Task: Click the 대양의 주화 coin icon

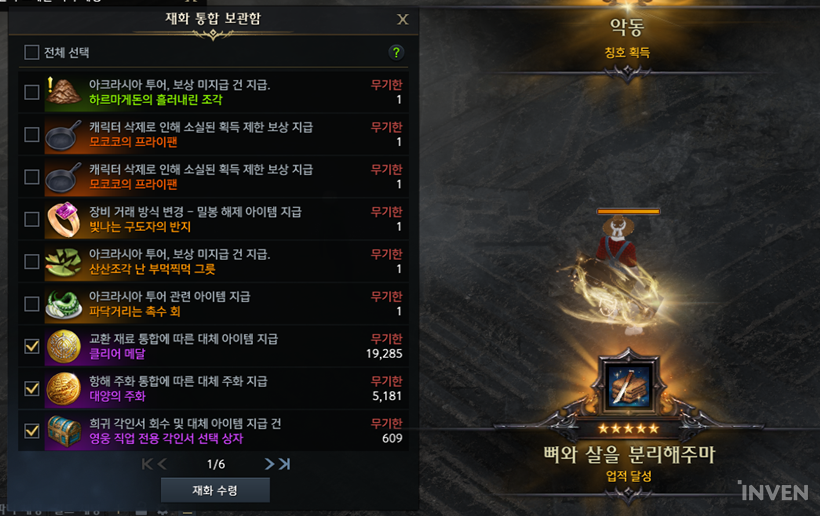Action: tap(63, 388)
